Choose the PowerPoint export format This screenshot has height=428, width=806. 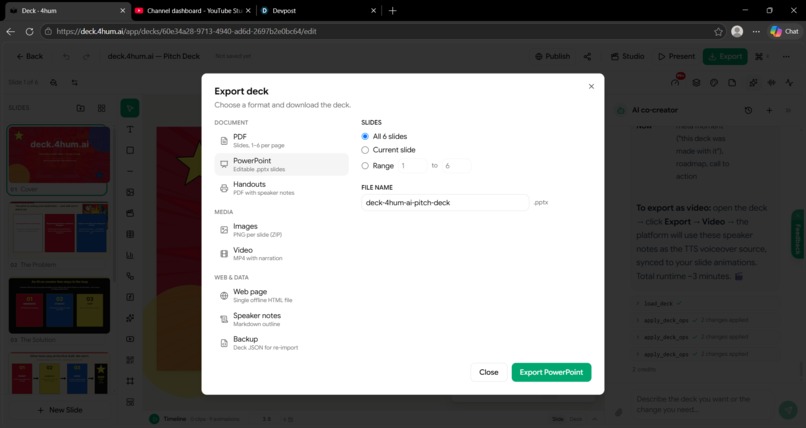(281, 164)
